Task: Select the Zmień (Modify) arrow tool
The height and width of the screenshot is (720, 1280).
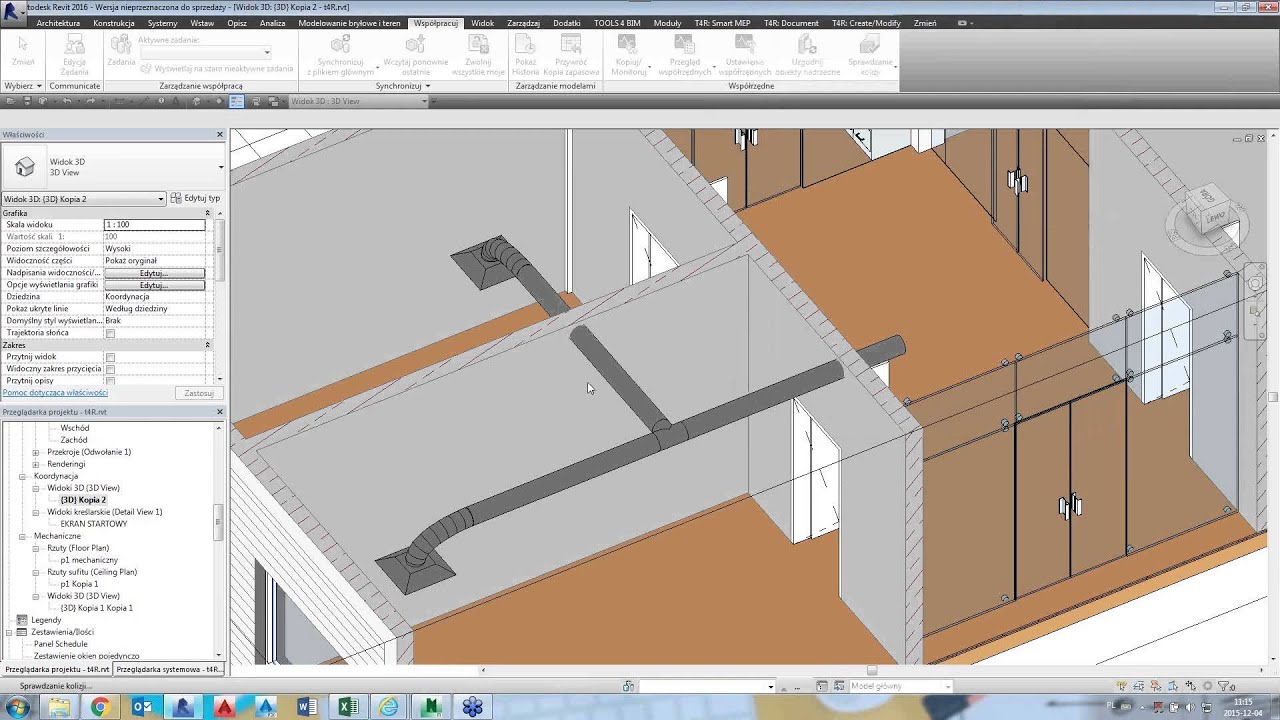Action: 23,53
